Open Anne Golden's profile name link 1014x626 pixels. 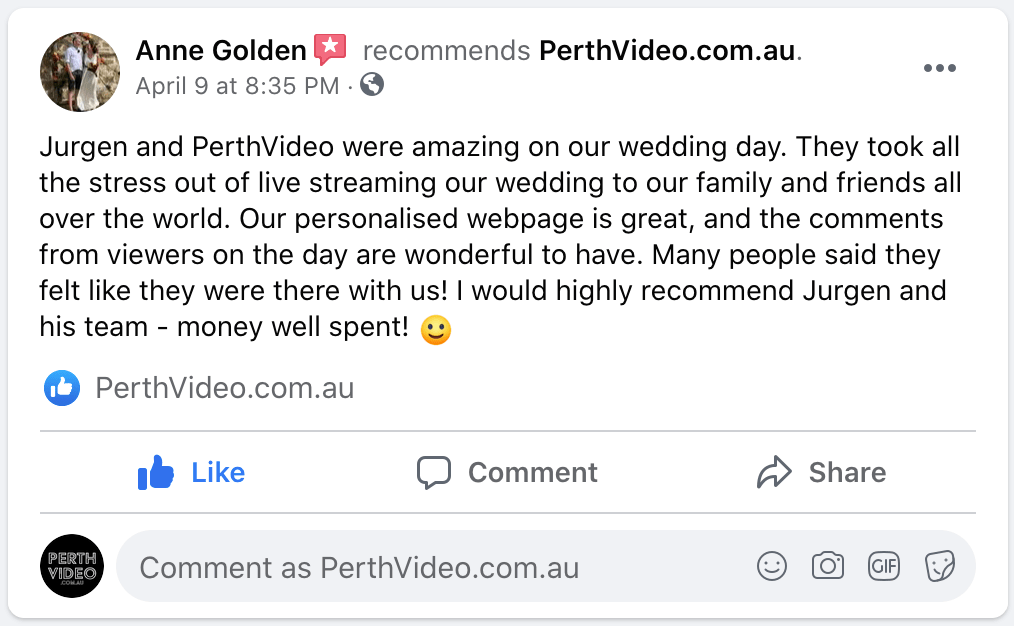(x=221, y=50)
